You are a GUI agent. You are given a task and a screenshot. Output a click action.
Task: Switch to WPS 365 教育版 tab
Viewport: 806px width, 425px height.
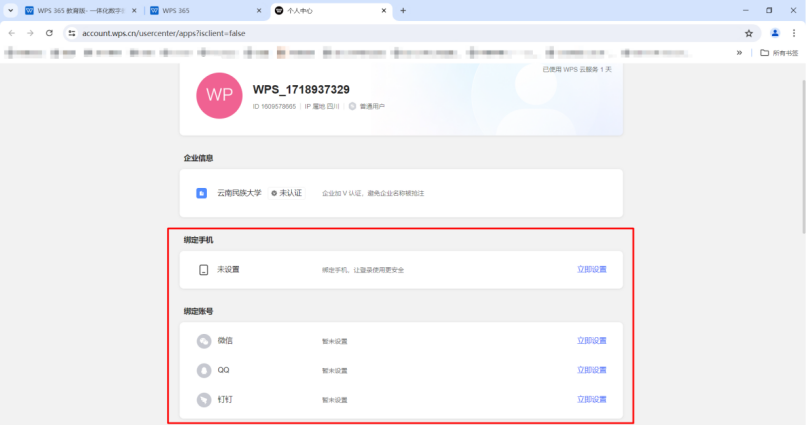point(81,10)
